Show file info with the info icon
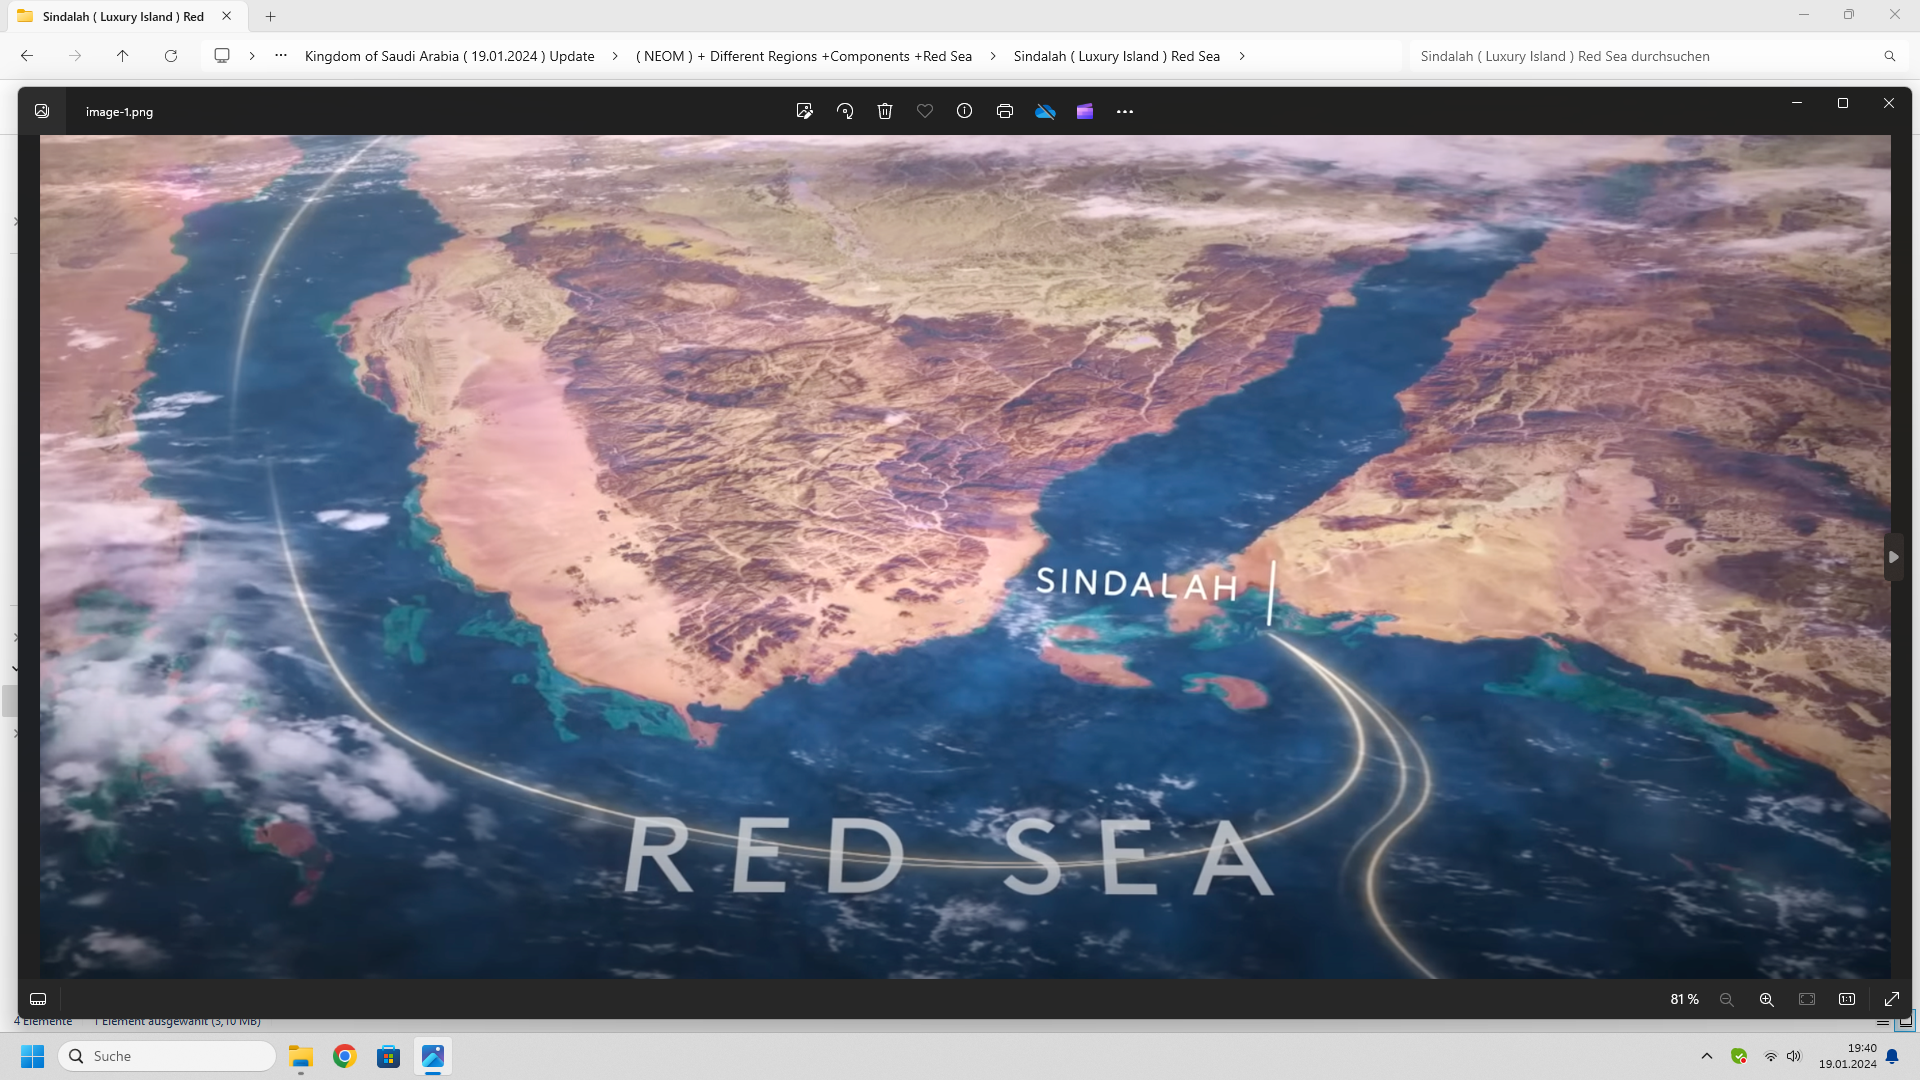Image resolution: width=1920 pixels, height=1080 pixels. 964,111
